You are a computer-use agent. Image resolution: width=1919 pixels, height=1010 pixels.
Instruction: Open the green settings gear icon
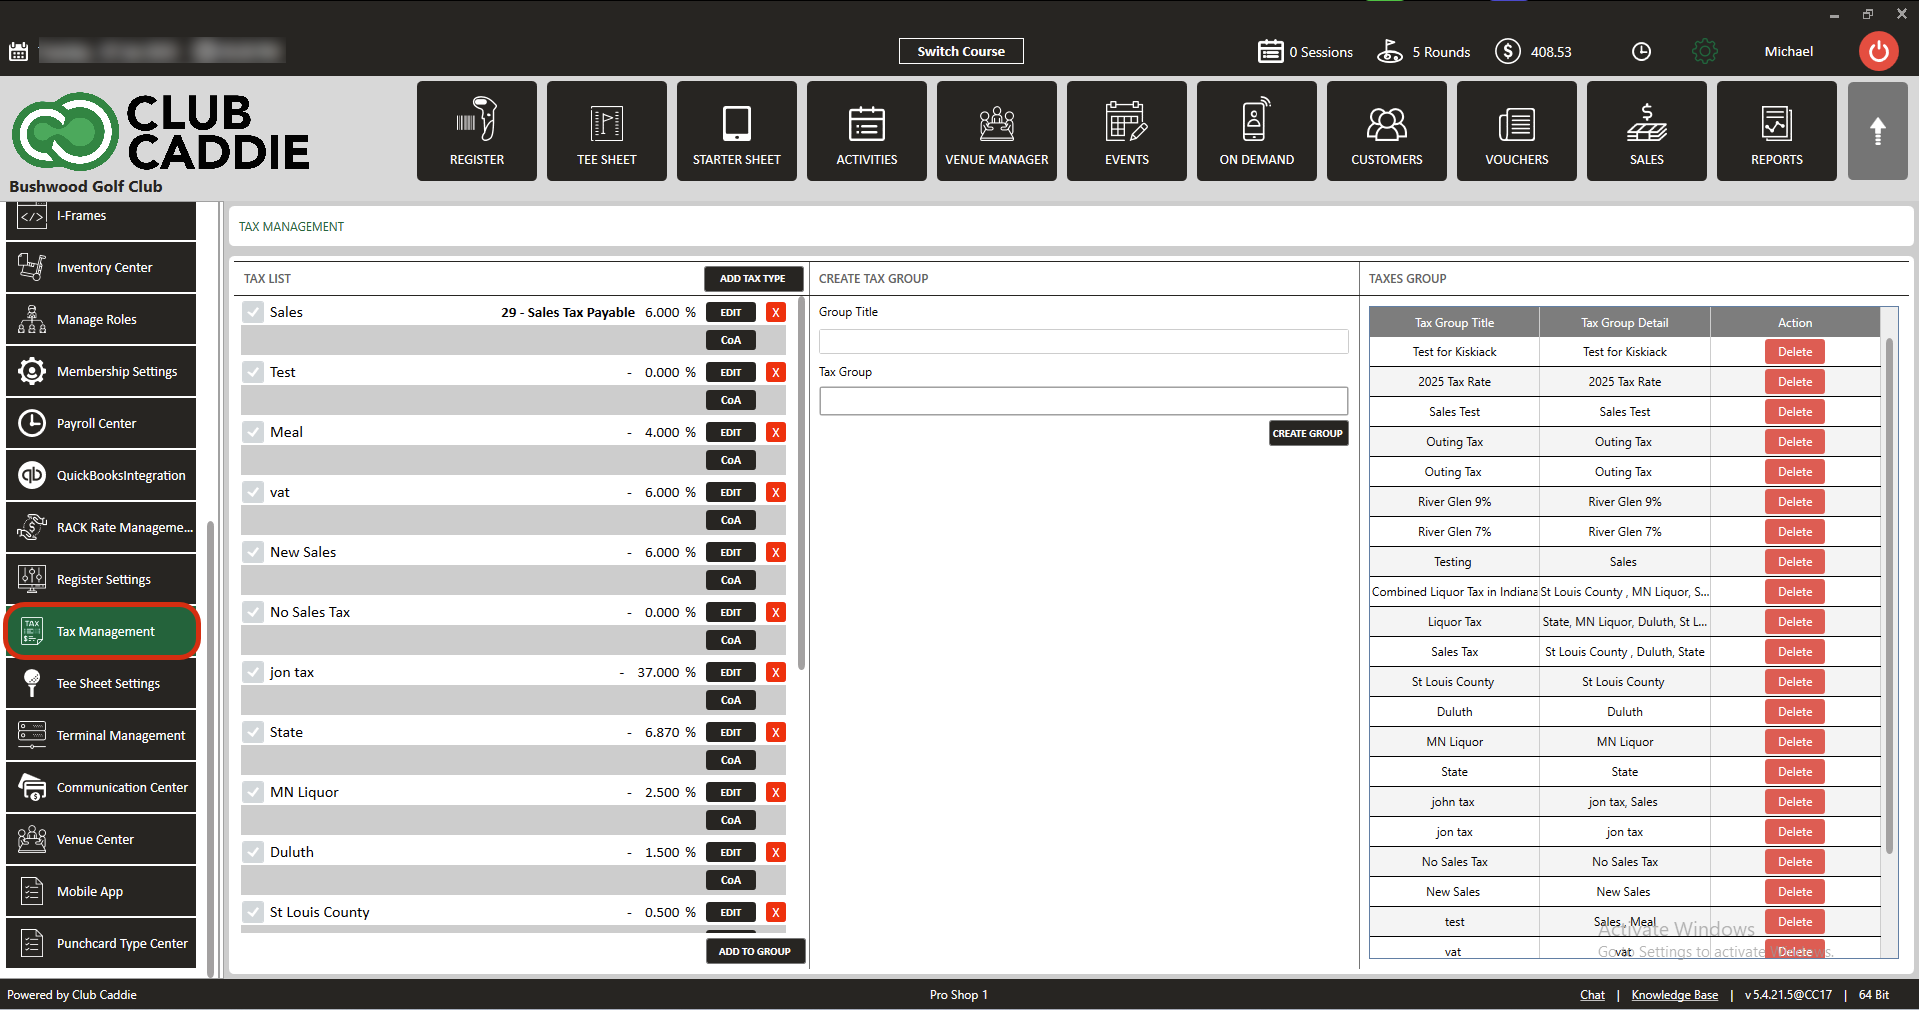coord(1705,51)
